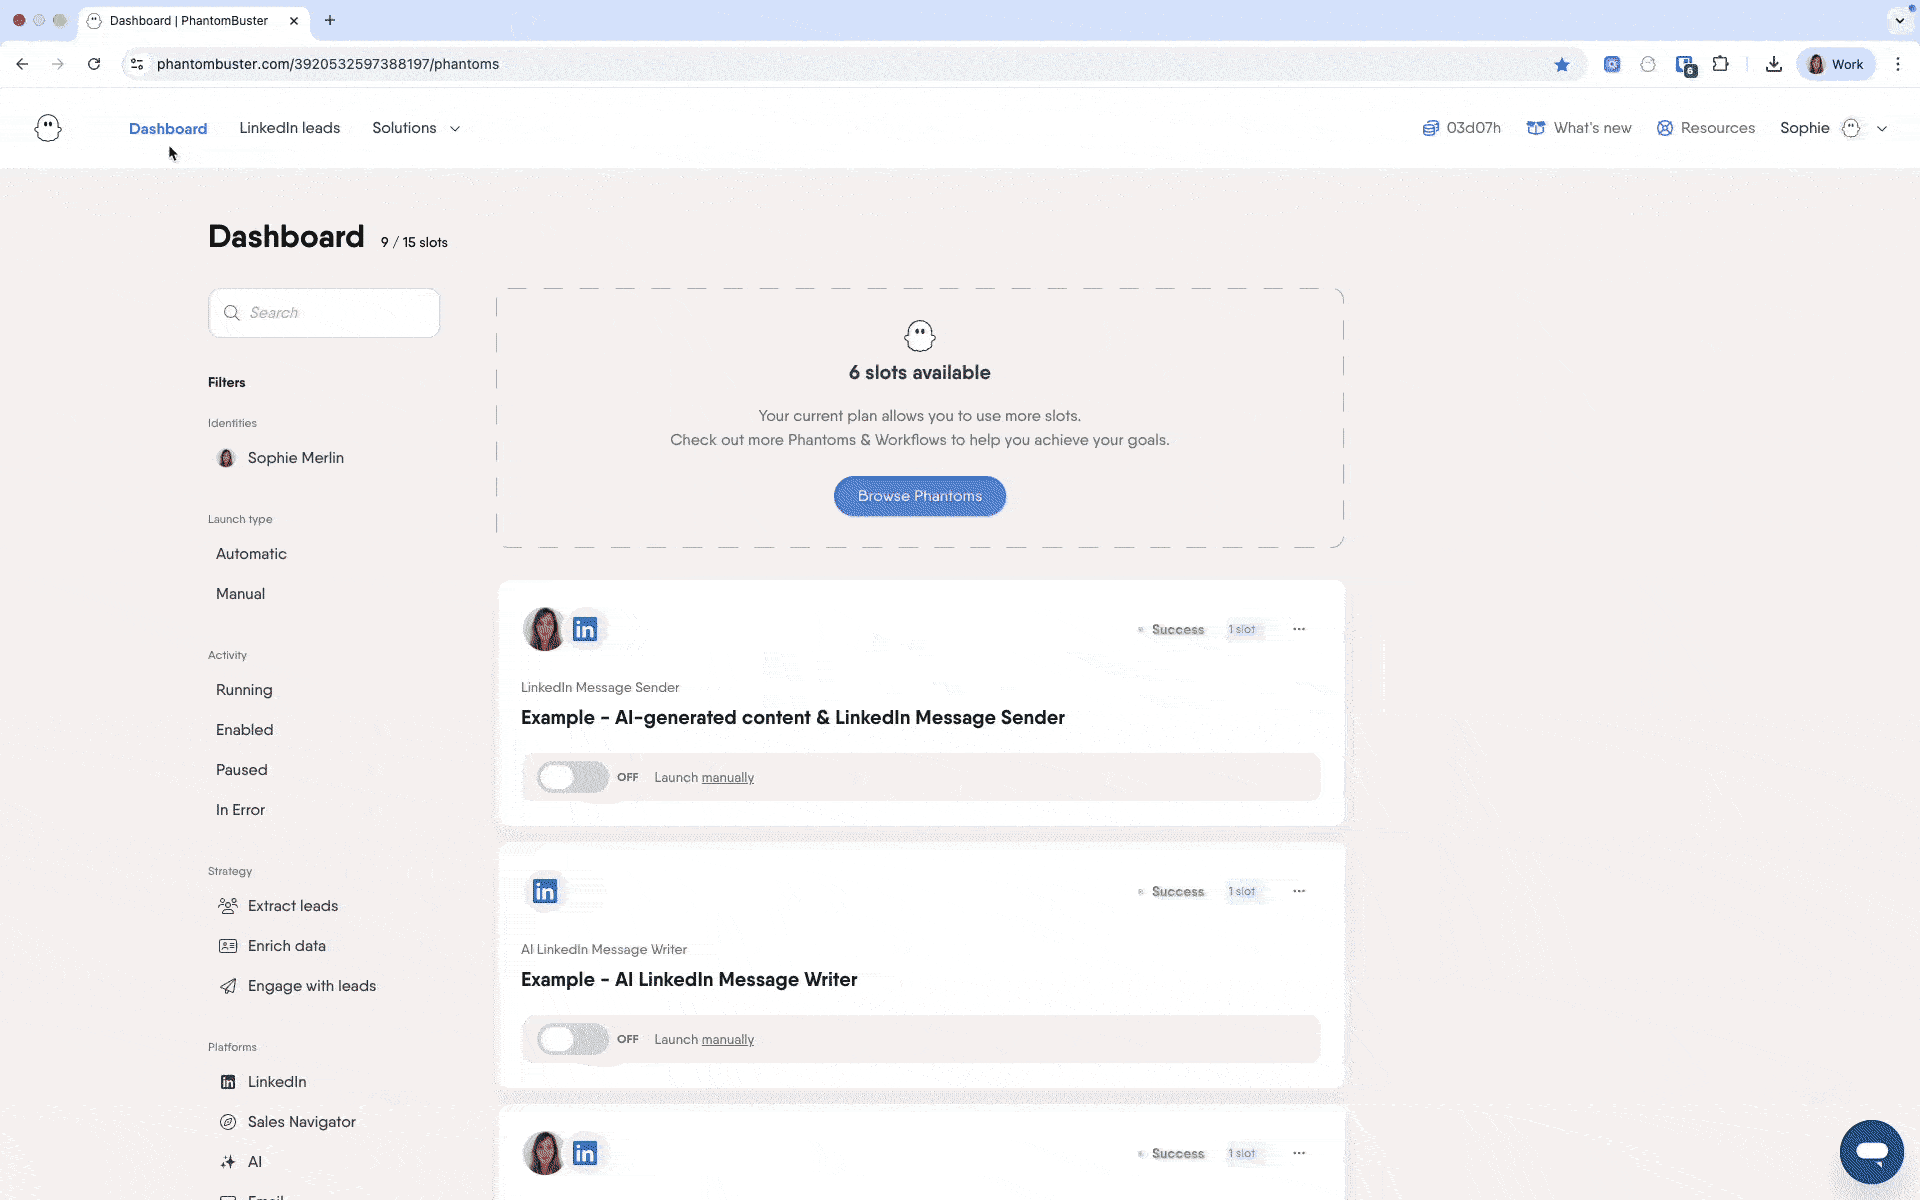This screenshot has width=1920, height=1200.
Task: Click LinkedIn icon on Message Sender card
Action: (x=585, y=629)
